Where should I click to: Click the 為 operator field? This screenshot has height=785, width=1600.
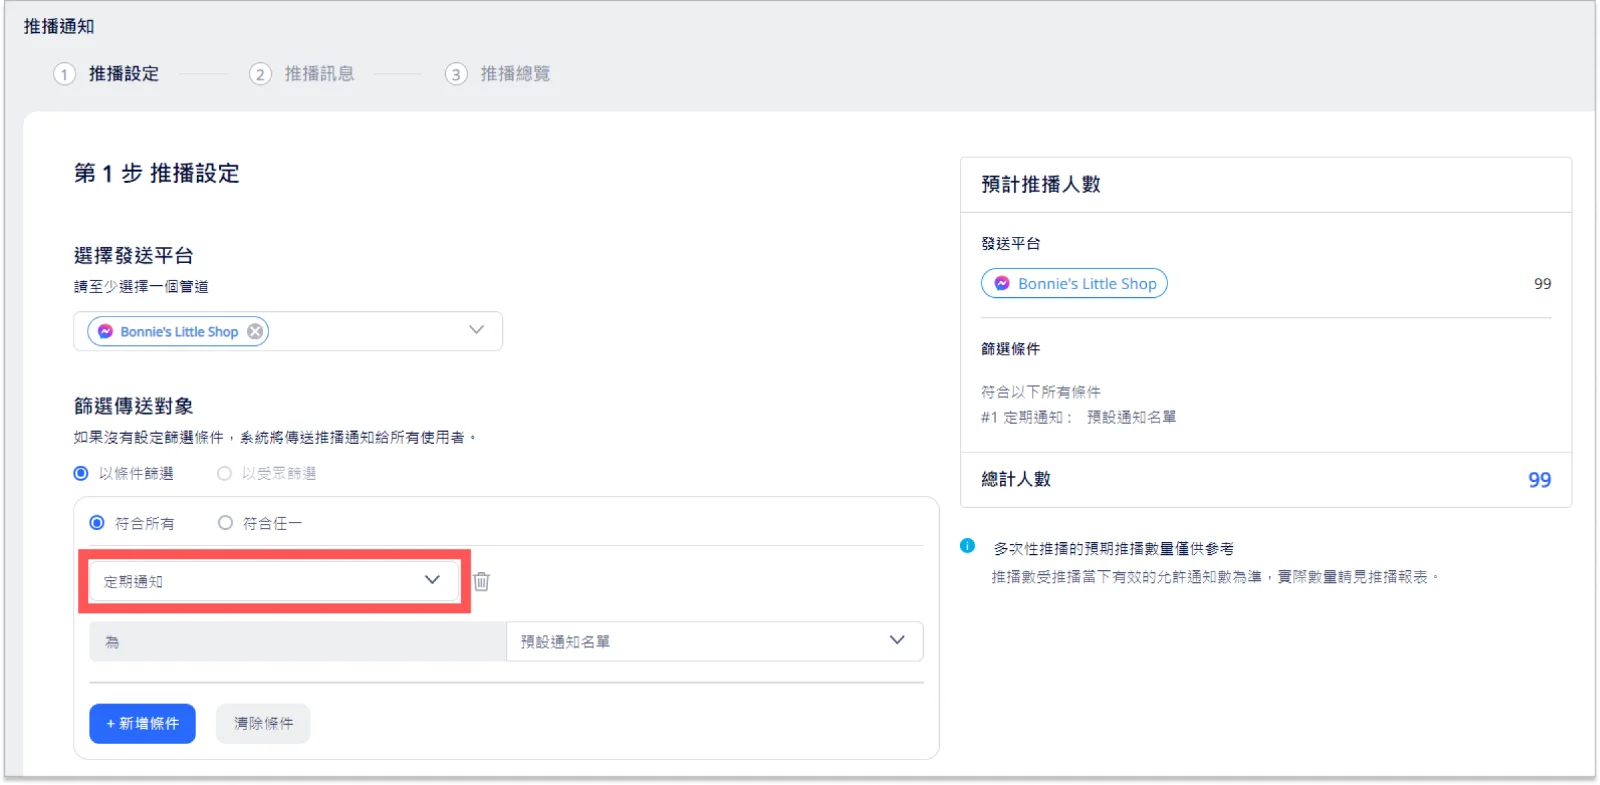click(x=297, y=641)
